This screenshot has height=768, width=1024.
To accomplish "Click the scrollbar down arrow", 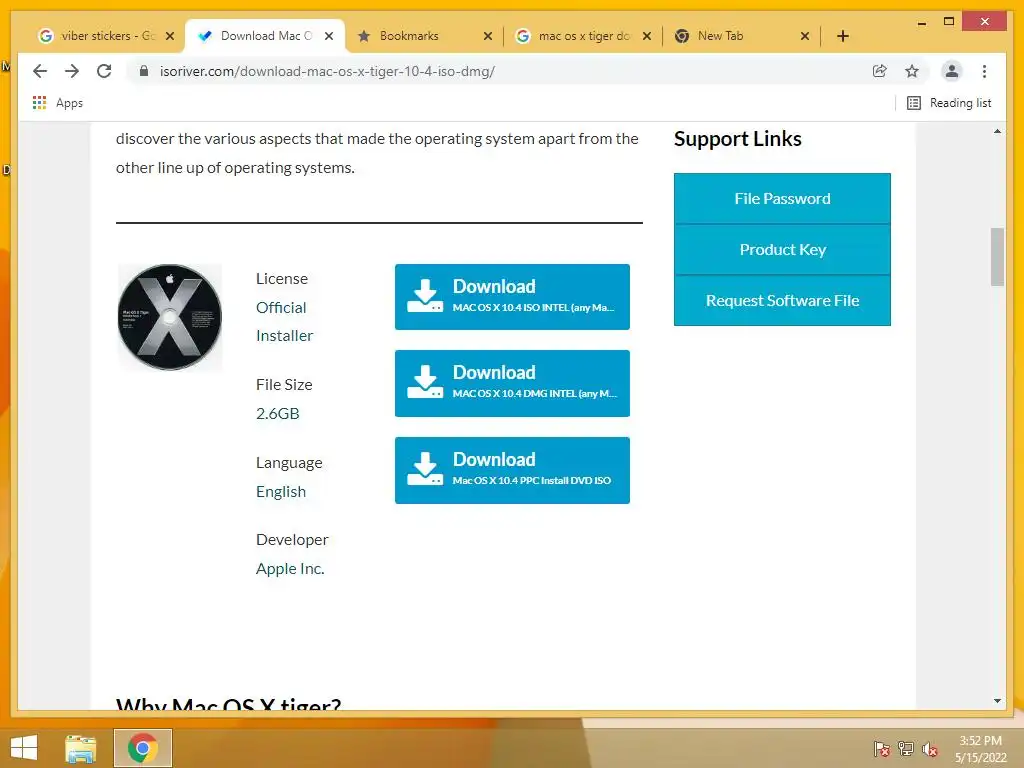I will click(997, 701).
